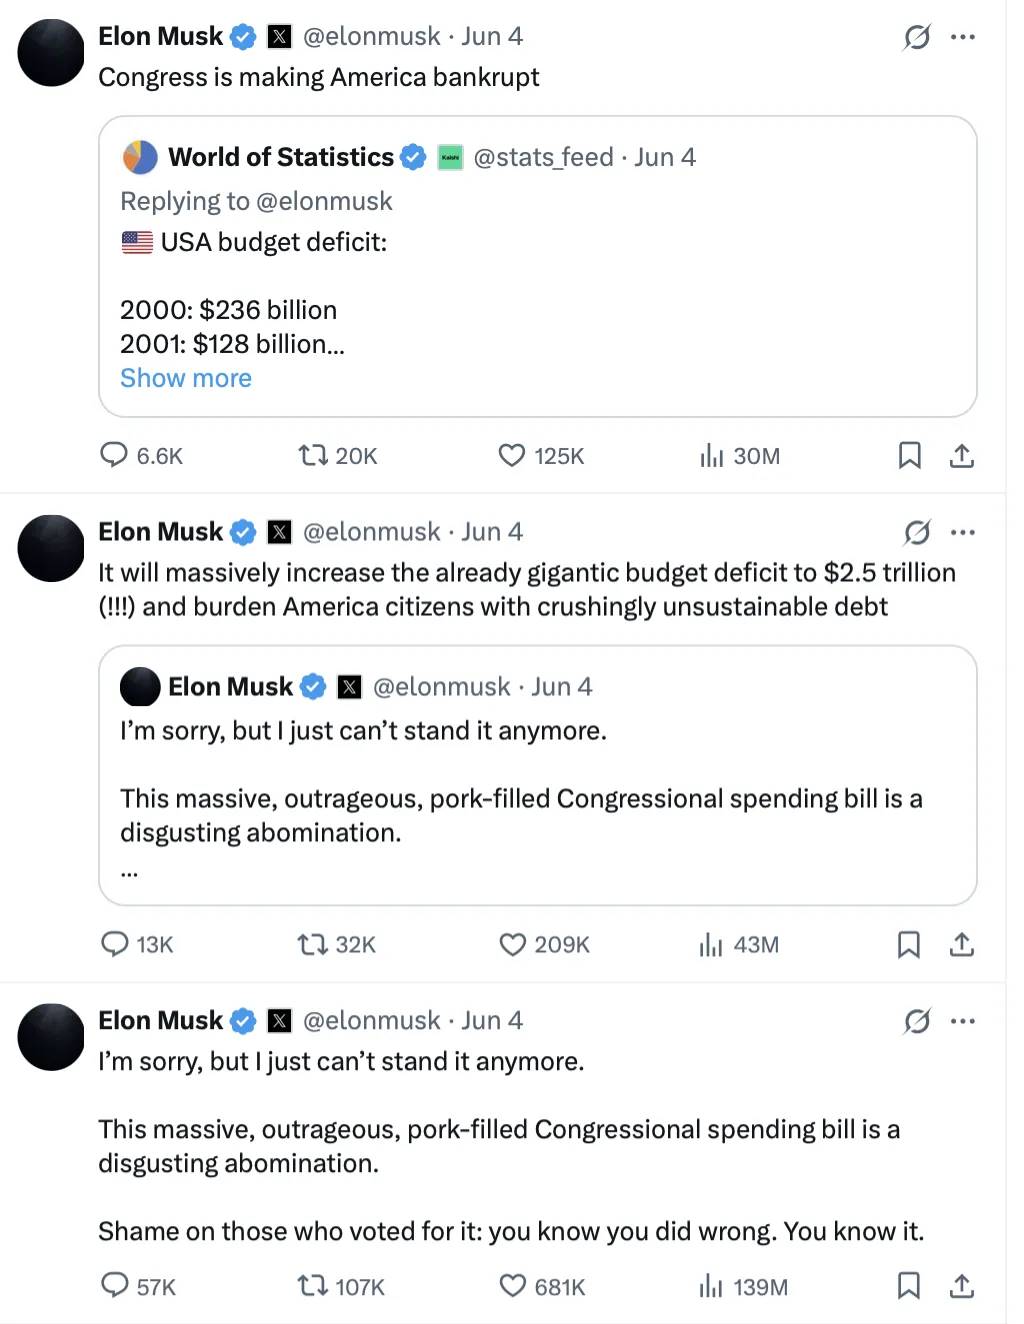View analytics for the 43M views post

coord(711,944)
